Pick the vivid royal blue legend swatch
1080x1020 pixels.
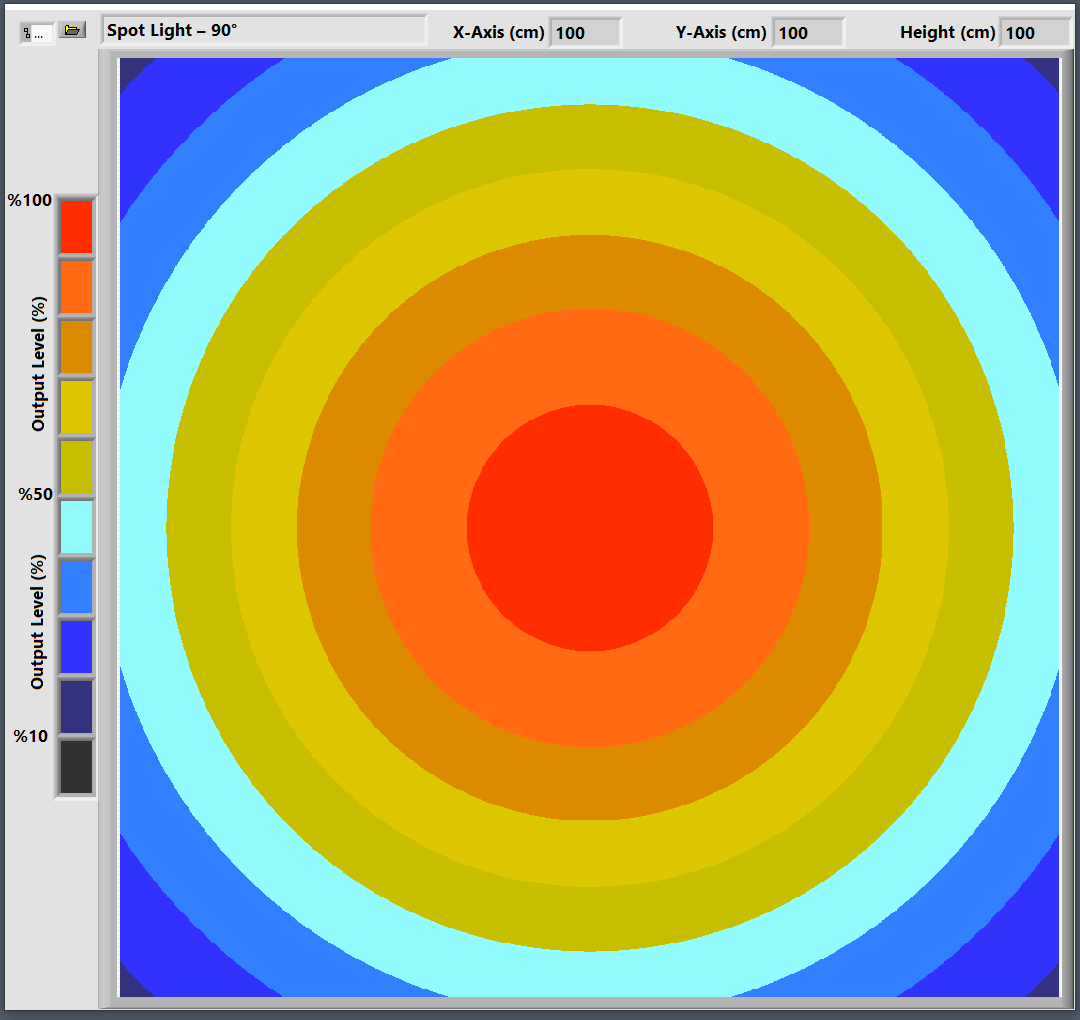[76, 647]
